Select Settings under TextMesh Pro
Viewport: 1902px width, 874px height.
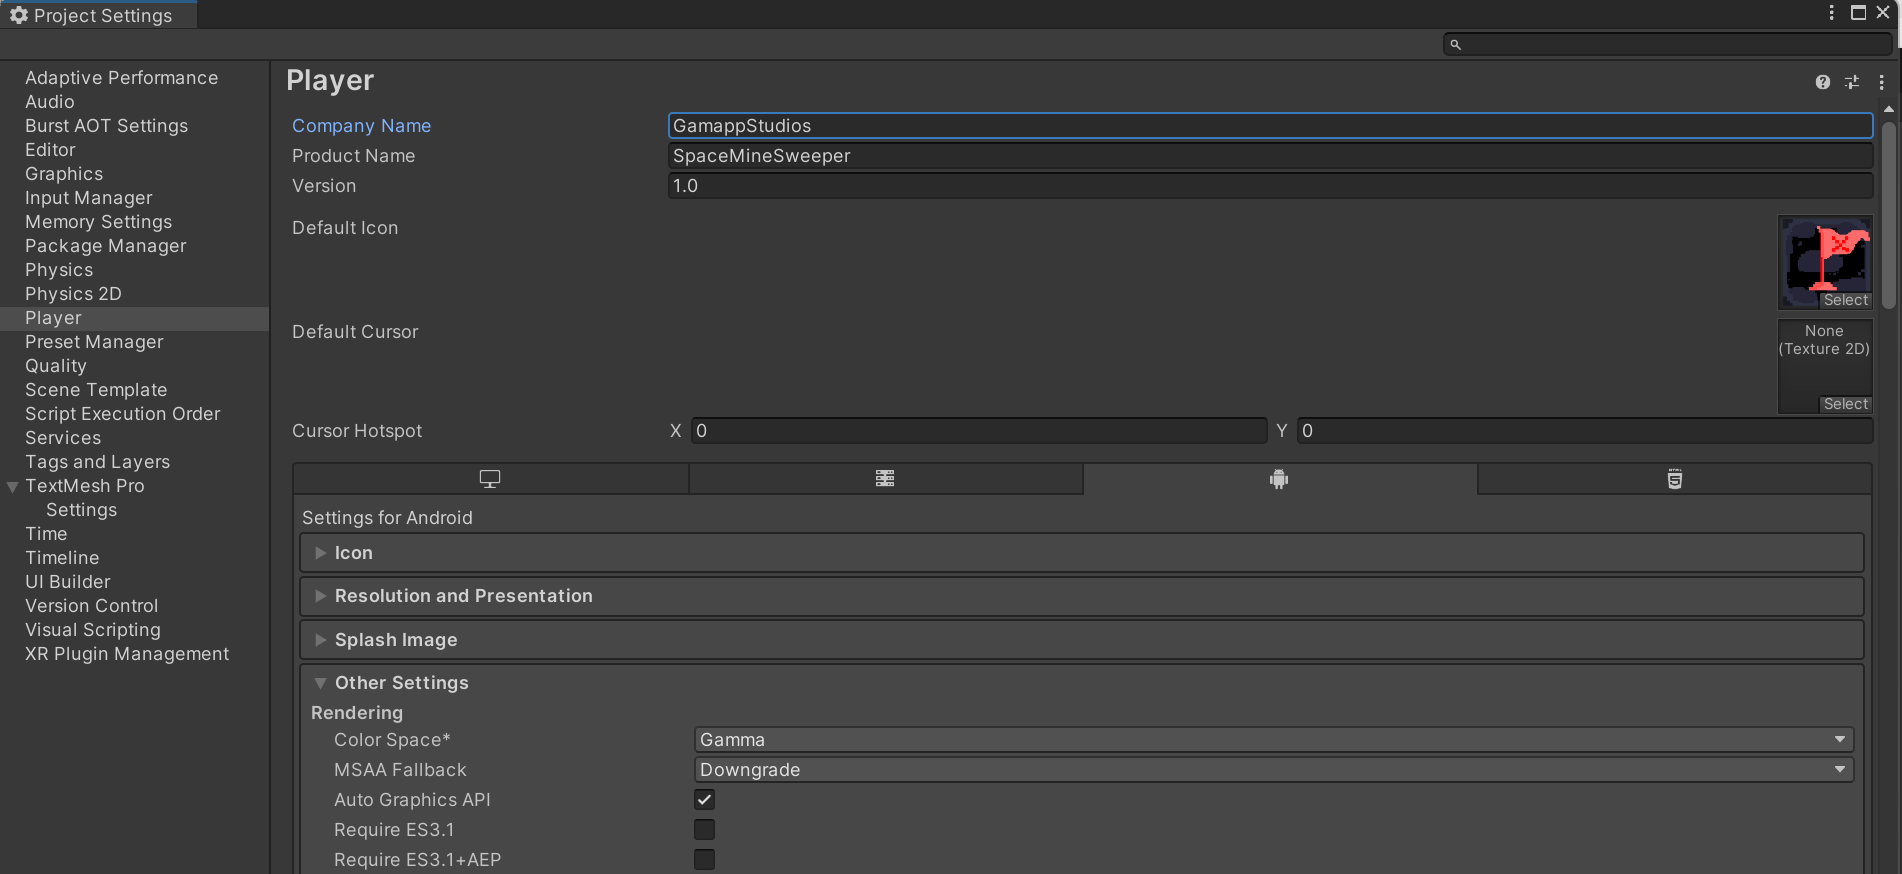coord(81,510)
